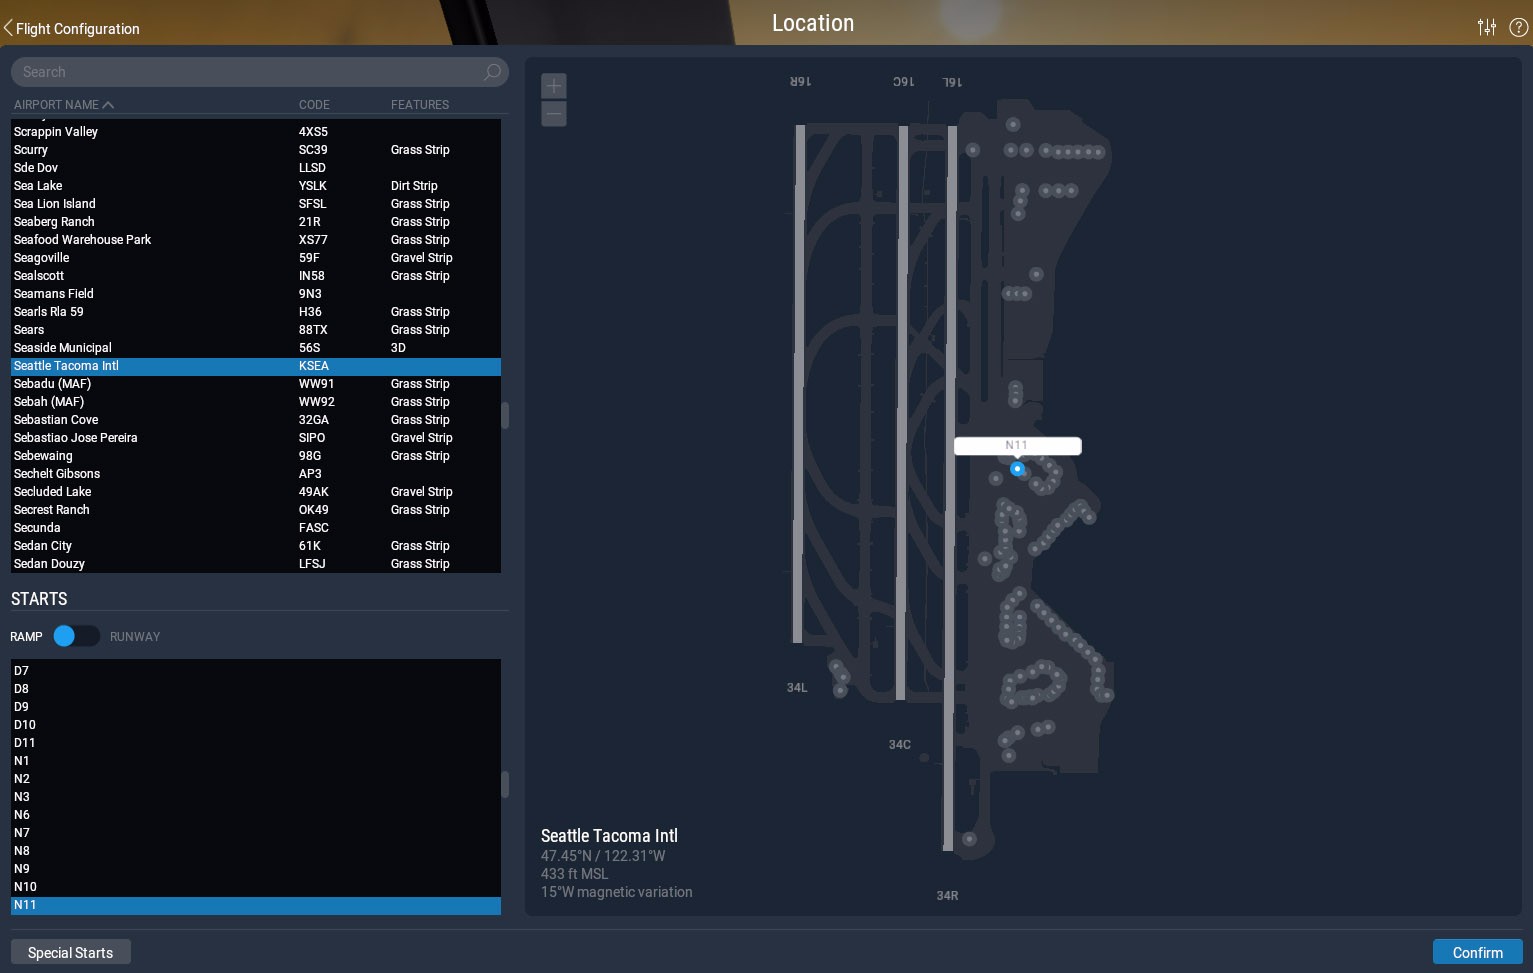
Task: Click the sort chevron on AIRPORT NAME
Action: point(108,104)
